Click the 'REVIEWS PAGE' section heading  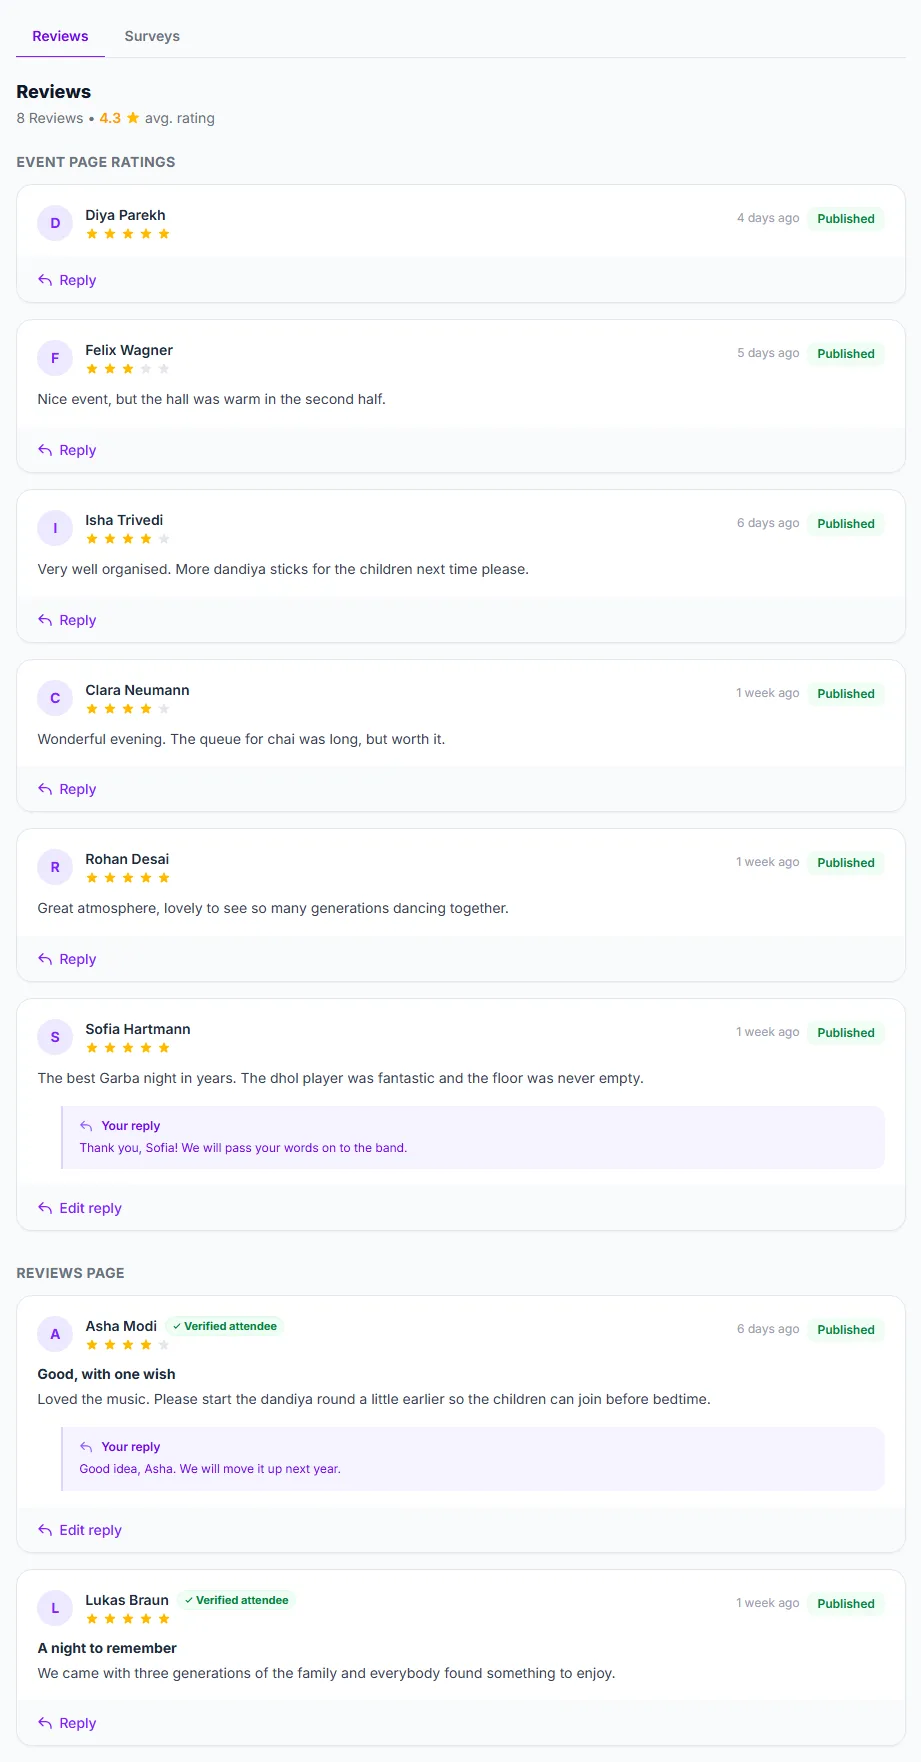[x=70, y=1273]
